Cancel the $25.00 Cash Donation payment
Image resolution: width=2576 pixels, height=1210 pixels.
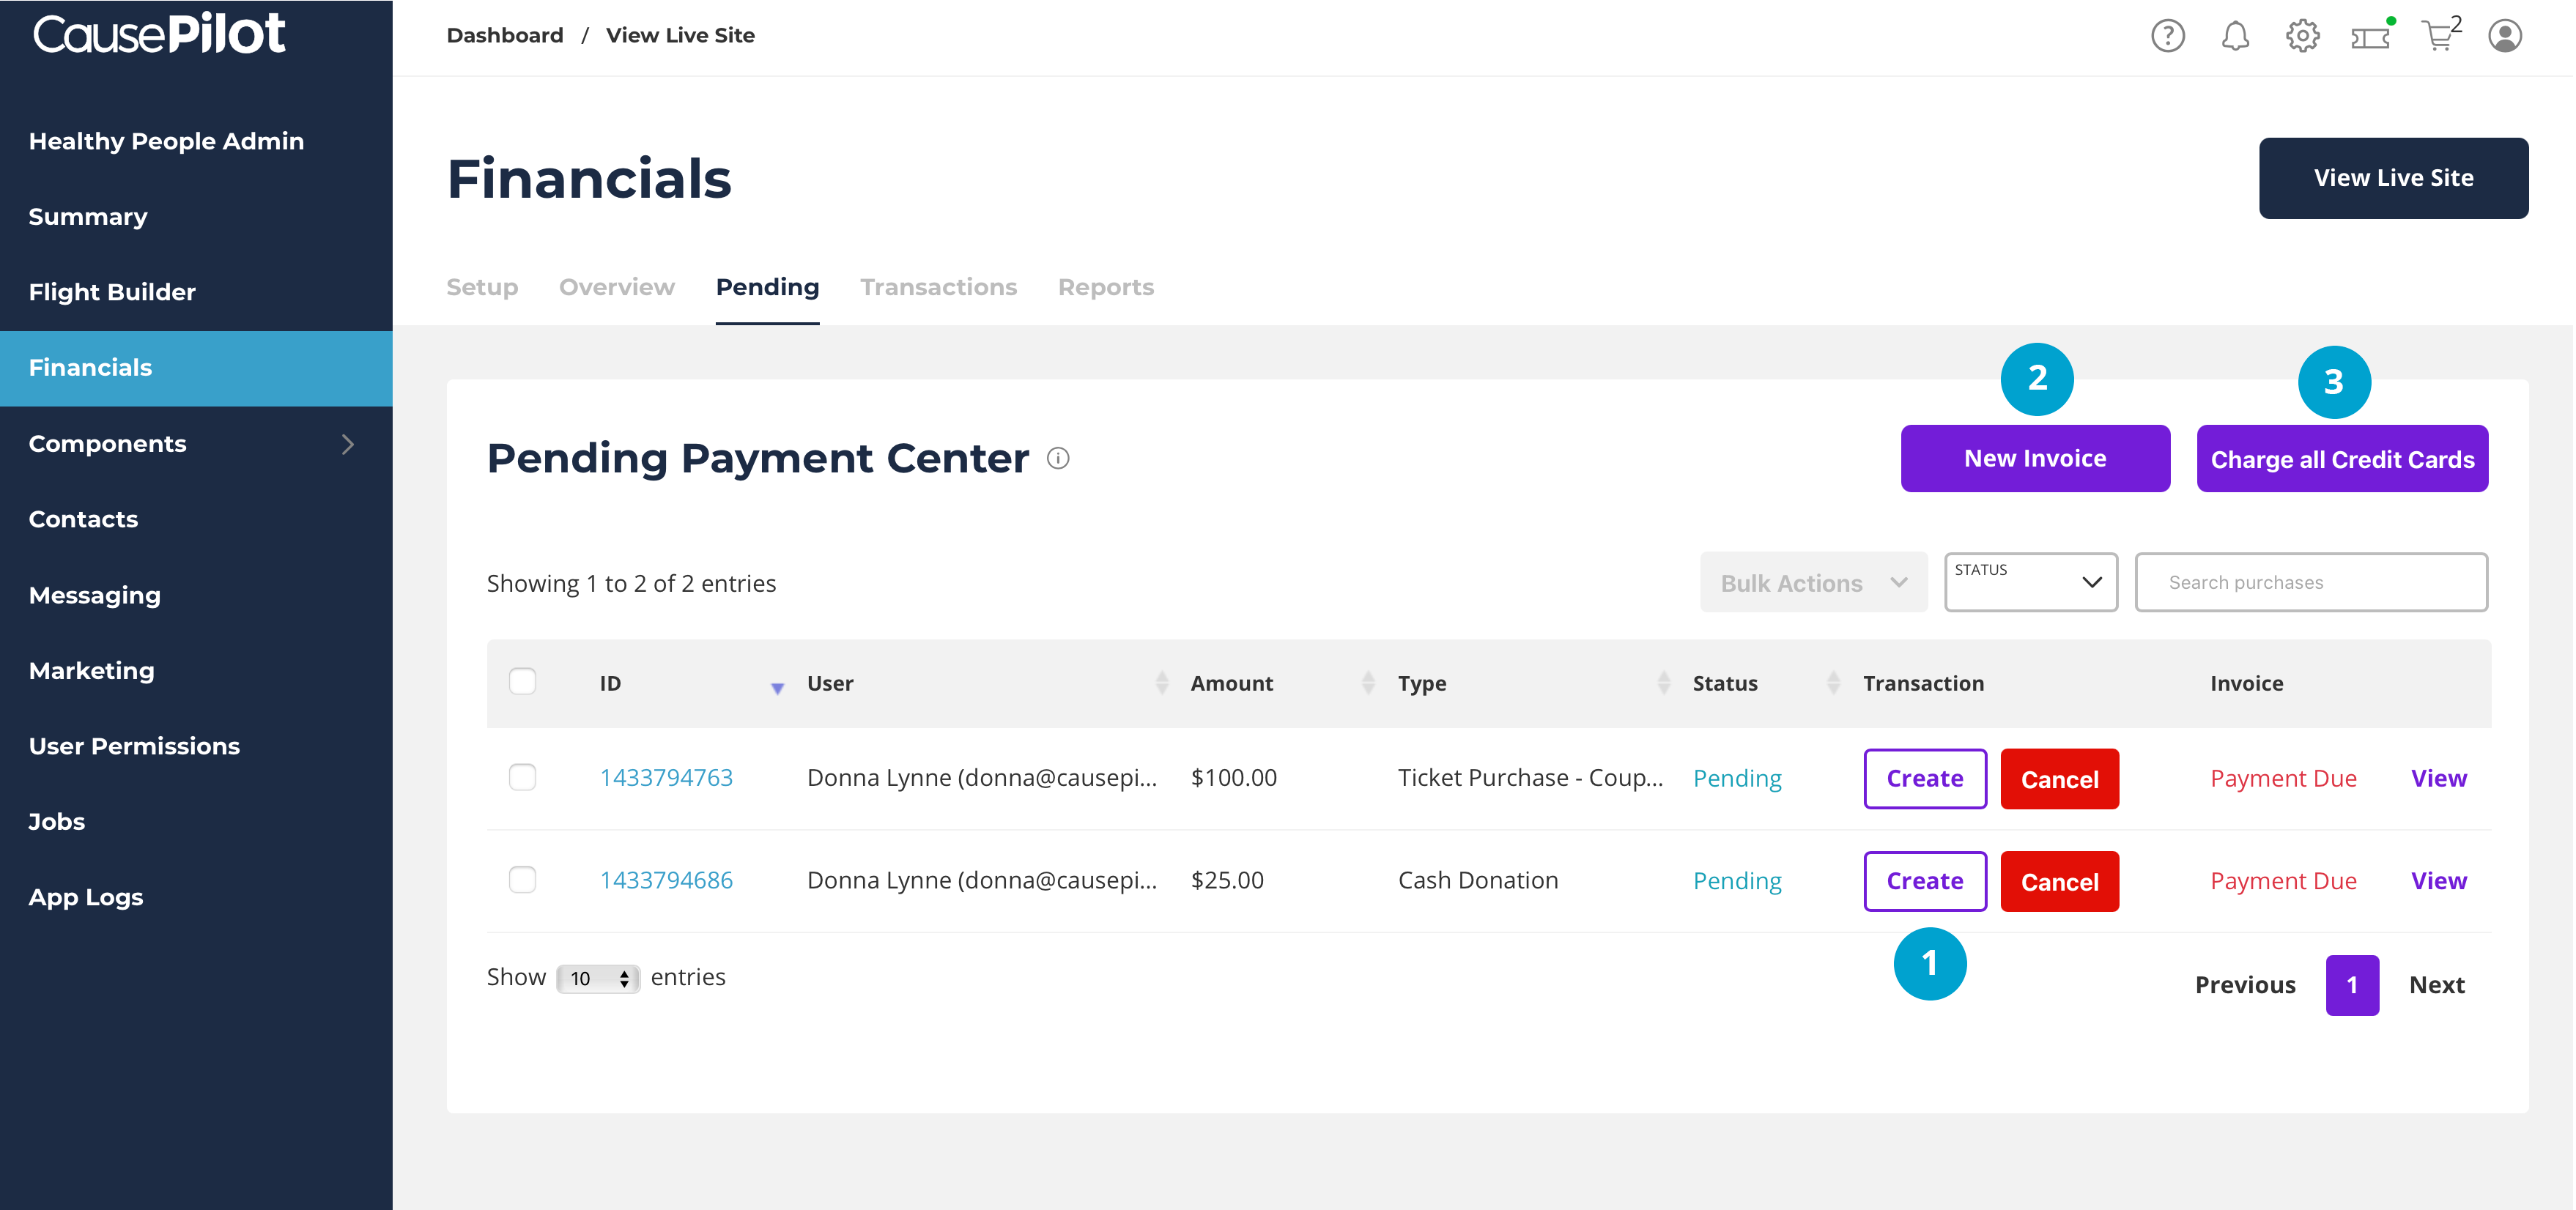(x=2059, y=881)
